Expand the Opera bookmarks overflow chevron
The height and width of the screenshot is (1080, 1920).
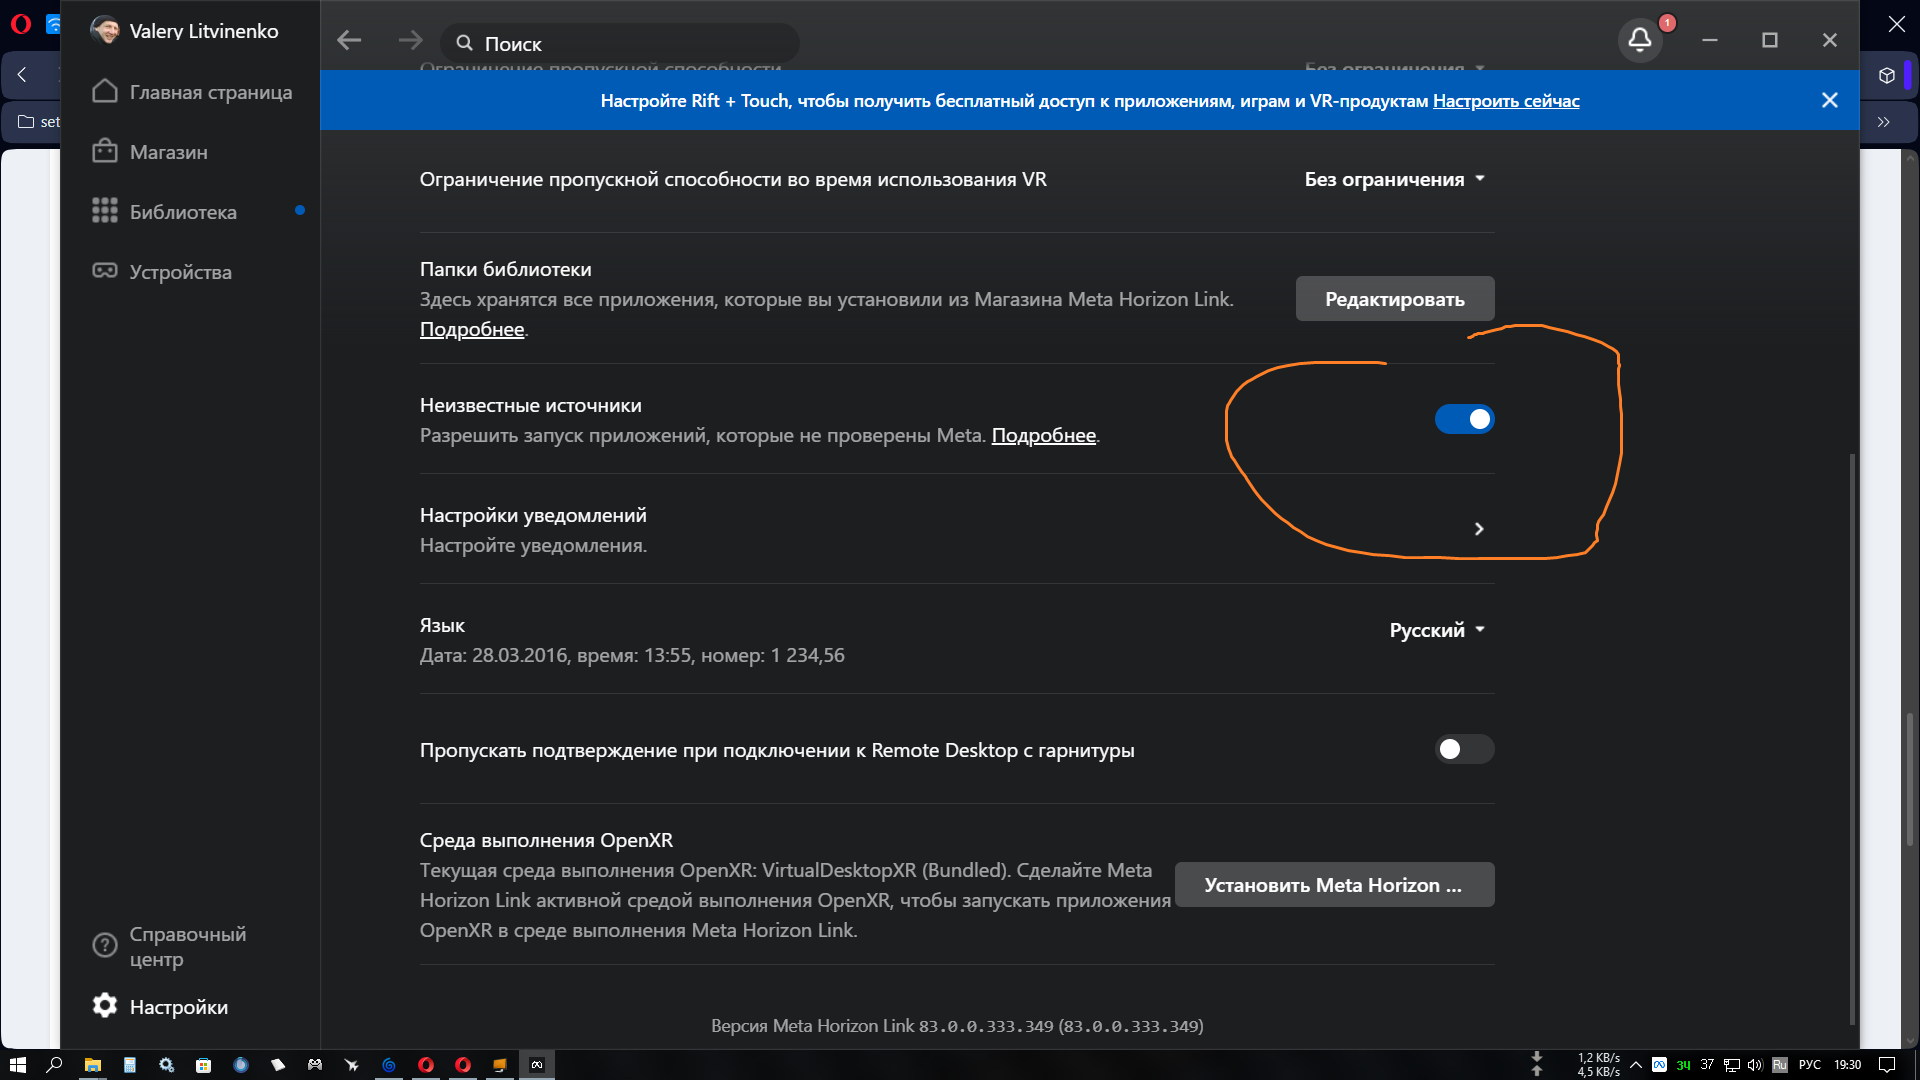1884,122
